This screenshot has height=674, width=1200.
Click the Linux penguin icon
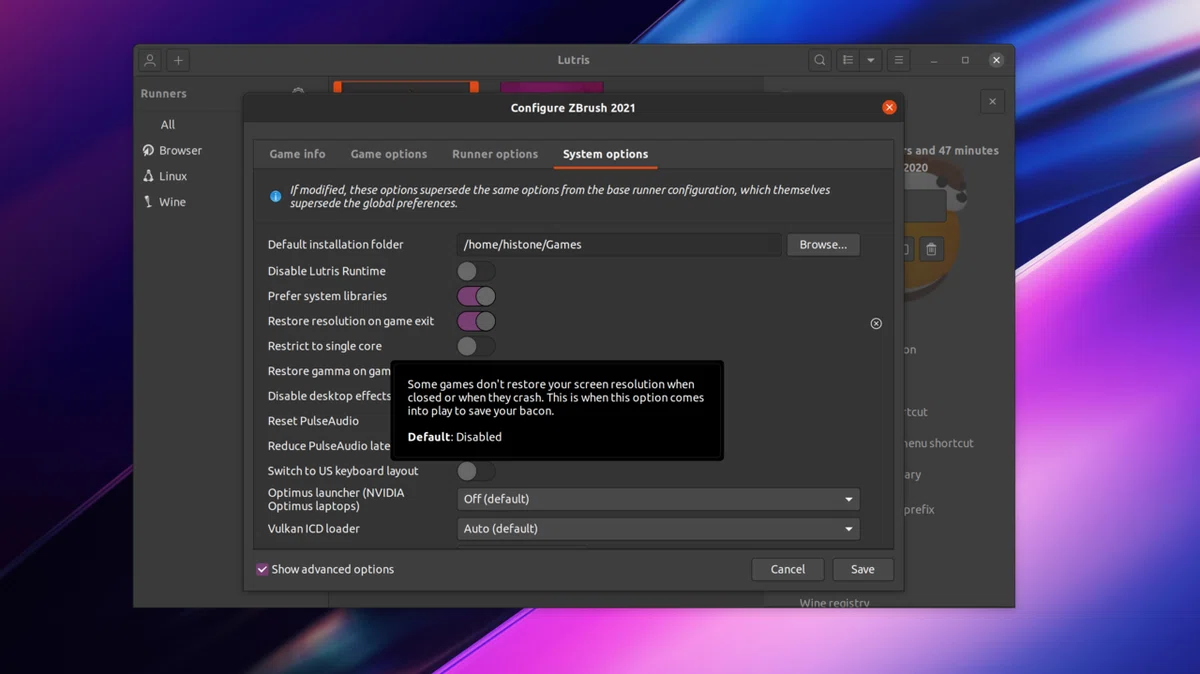(x=148, y=176)
